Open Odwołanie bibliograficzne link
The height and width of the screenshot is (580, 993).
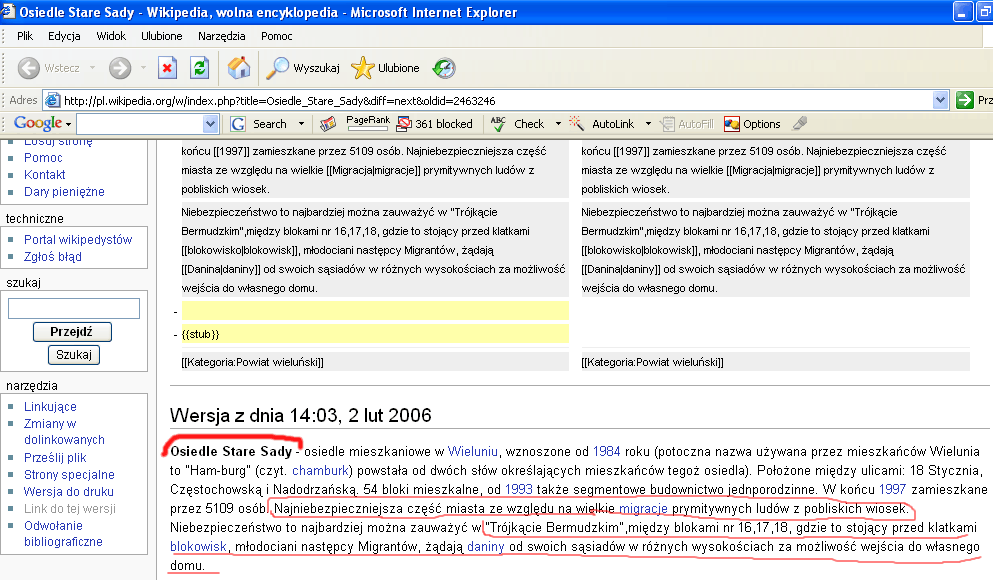(63, 534)
